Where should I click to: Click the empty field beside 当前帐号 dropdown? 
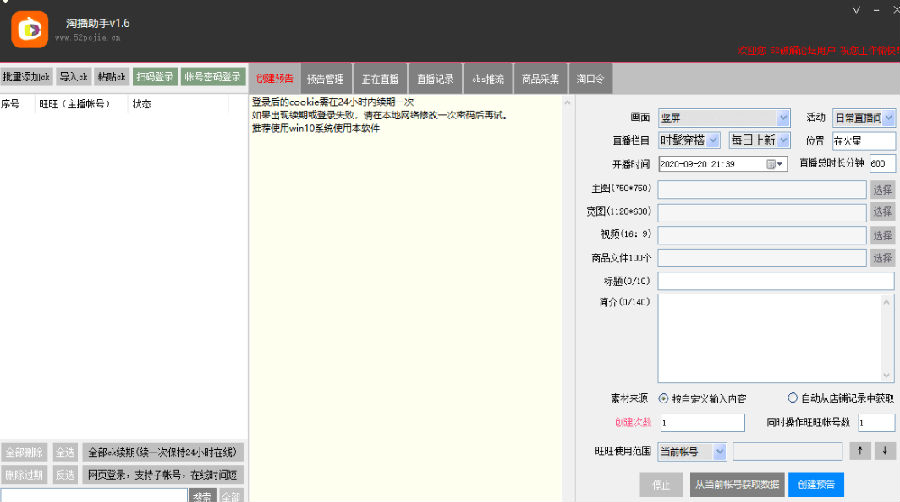pyautogui.click(x=788, y=452)
